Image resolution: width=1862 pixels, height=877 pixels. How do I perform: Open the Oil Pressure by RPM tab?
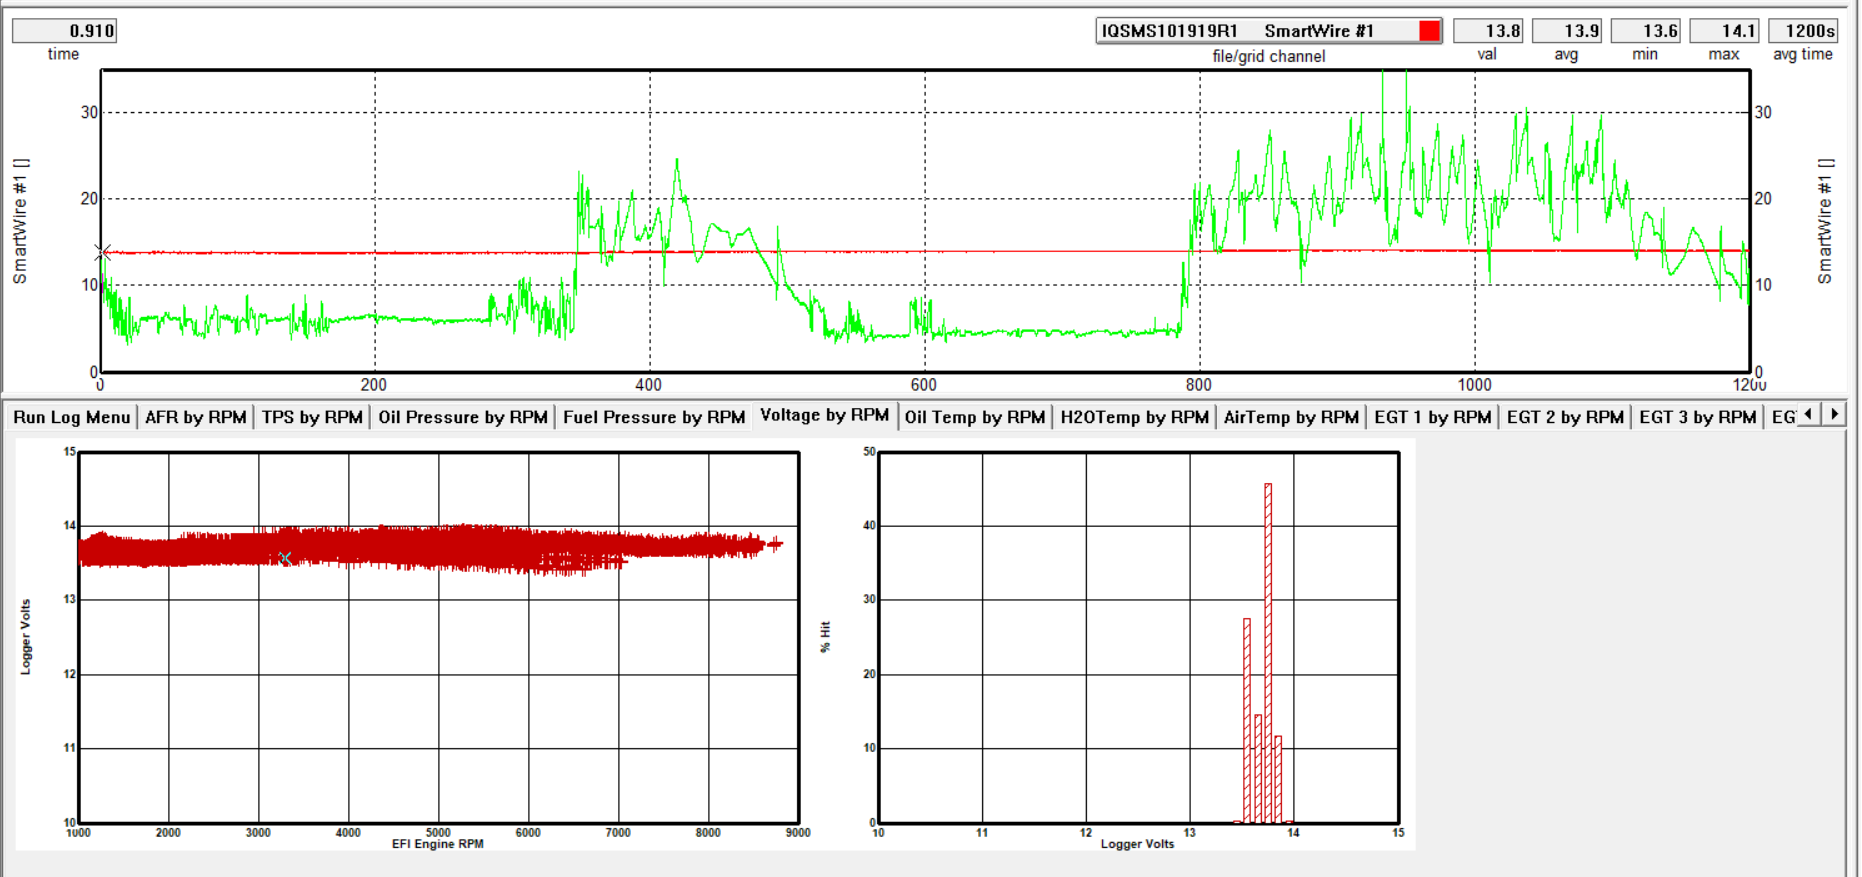[x=463, y=417]
